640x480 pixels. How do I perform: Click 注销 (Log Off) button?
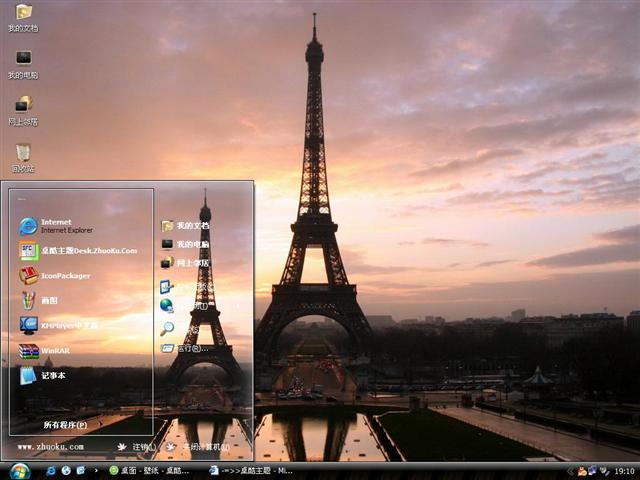coord(138,447)
